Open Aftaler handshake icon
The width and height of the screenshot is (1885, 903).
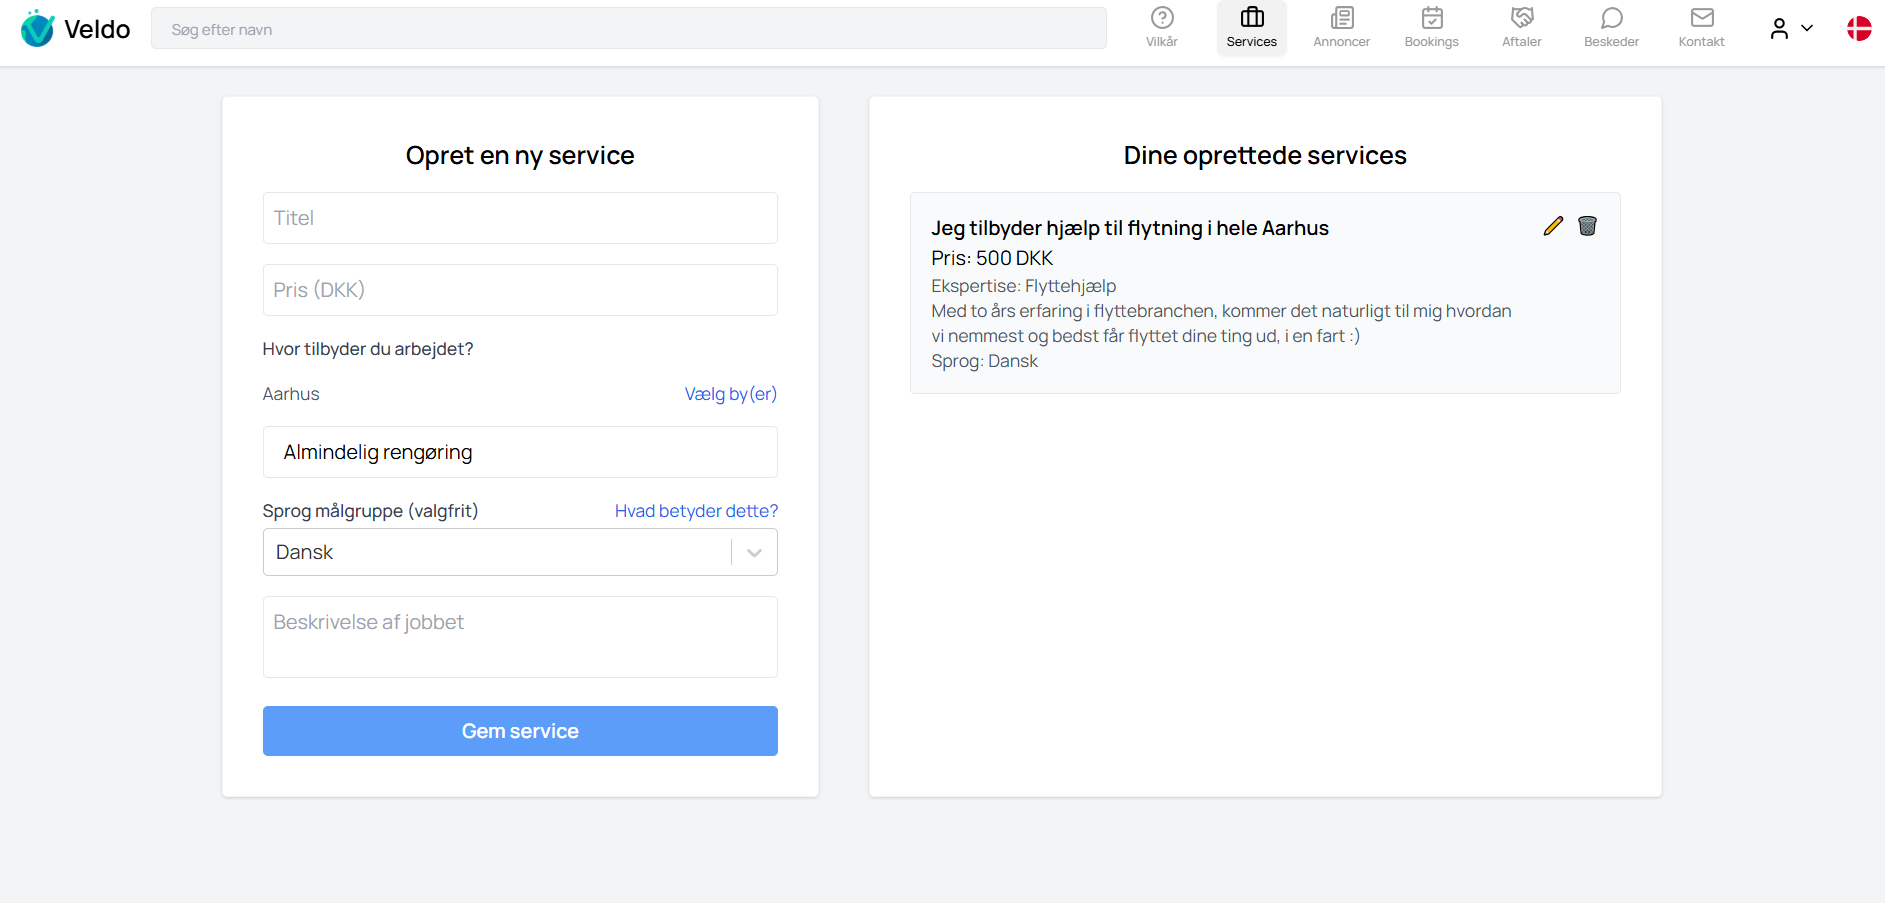point(1521,18)
